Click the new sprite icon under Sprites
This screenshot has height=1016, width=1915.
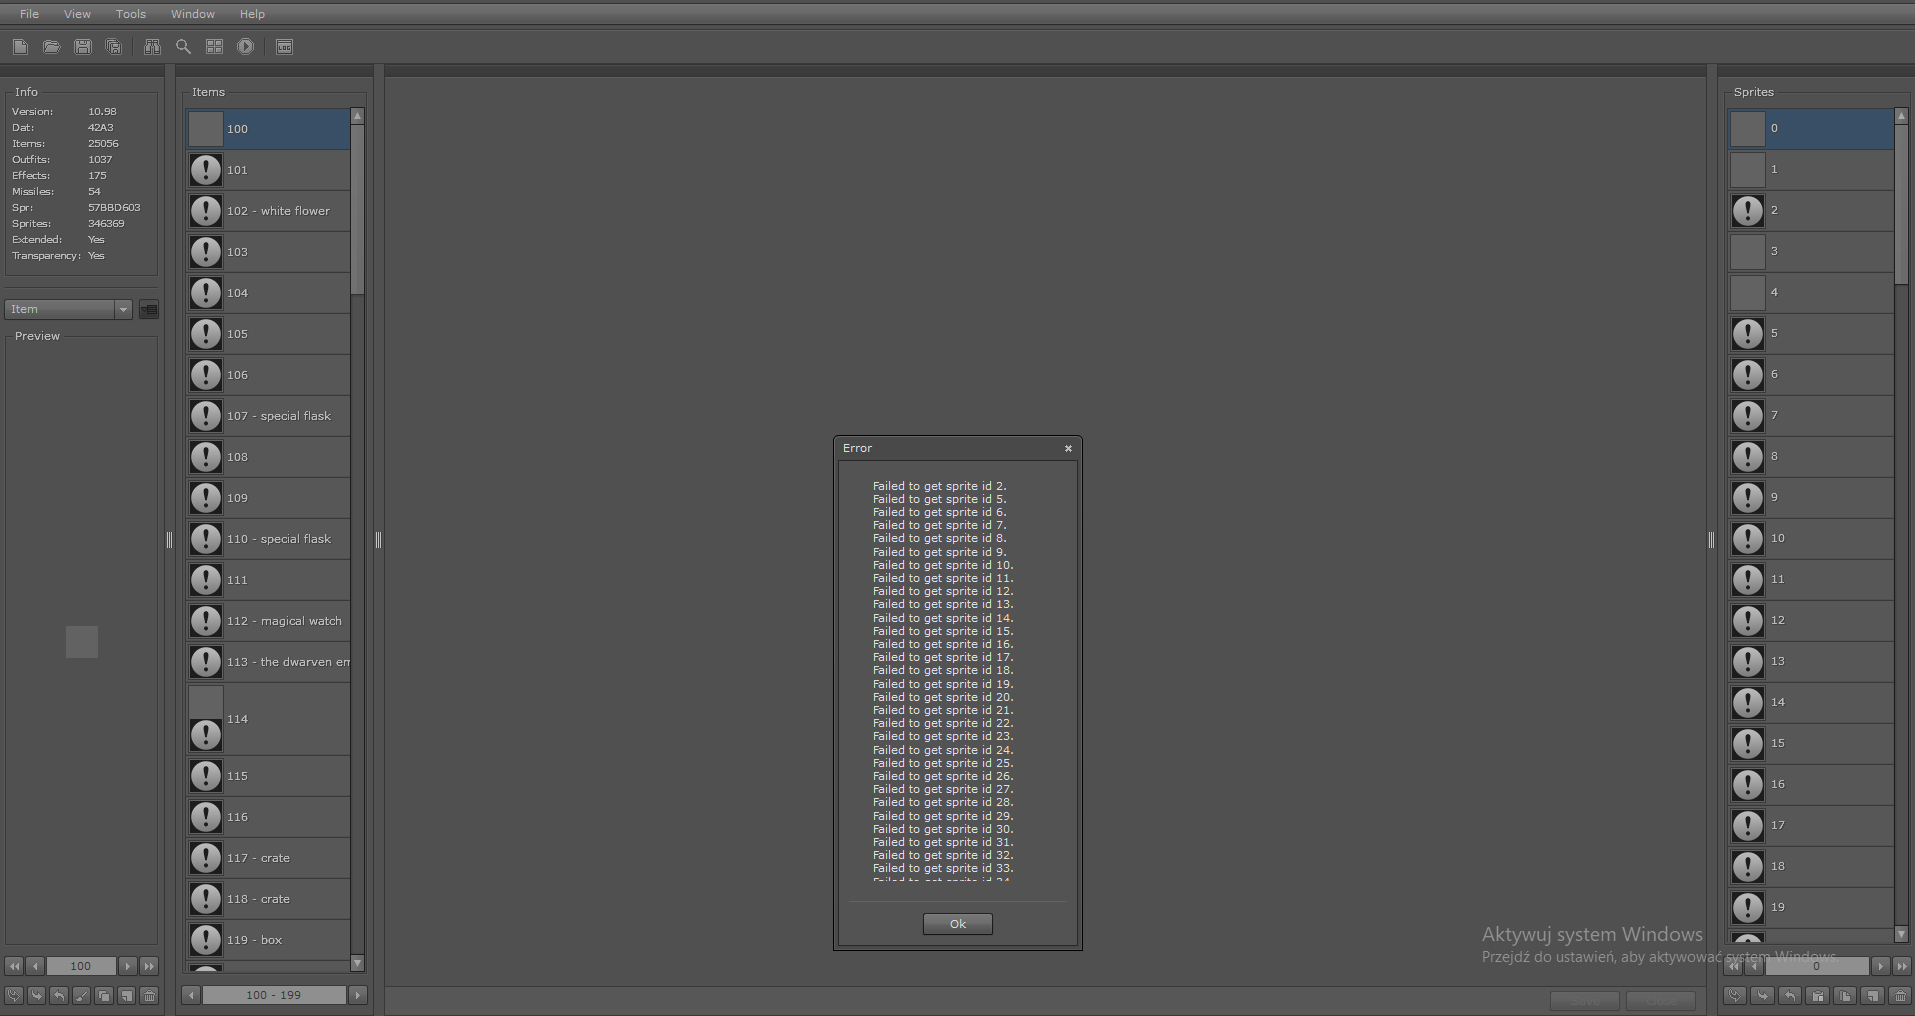1873,995
